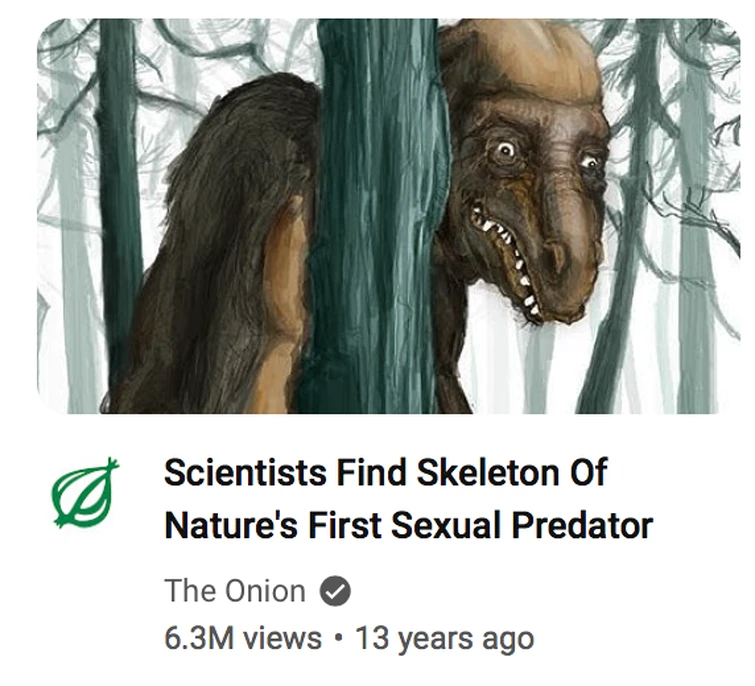This screenshot has height=686, width=755.
Task: Click the word 'Scientists' in the title
Action: tap(245, 473)
